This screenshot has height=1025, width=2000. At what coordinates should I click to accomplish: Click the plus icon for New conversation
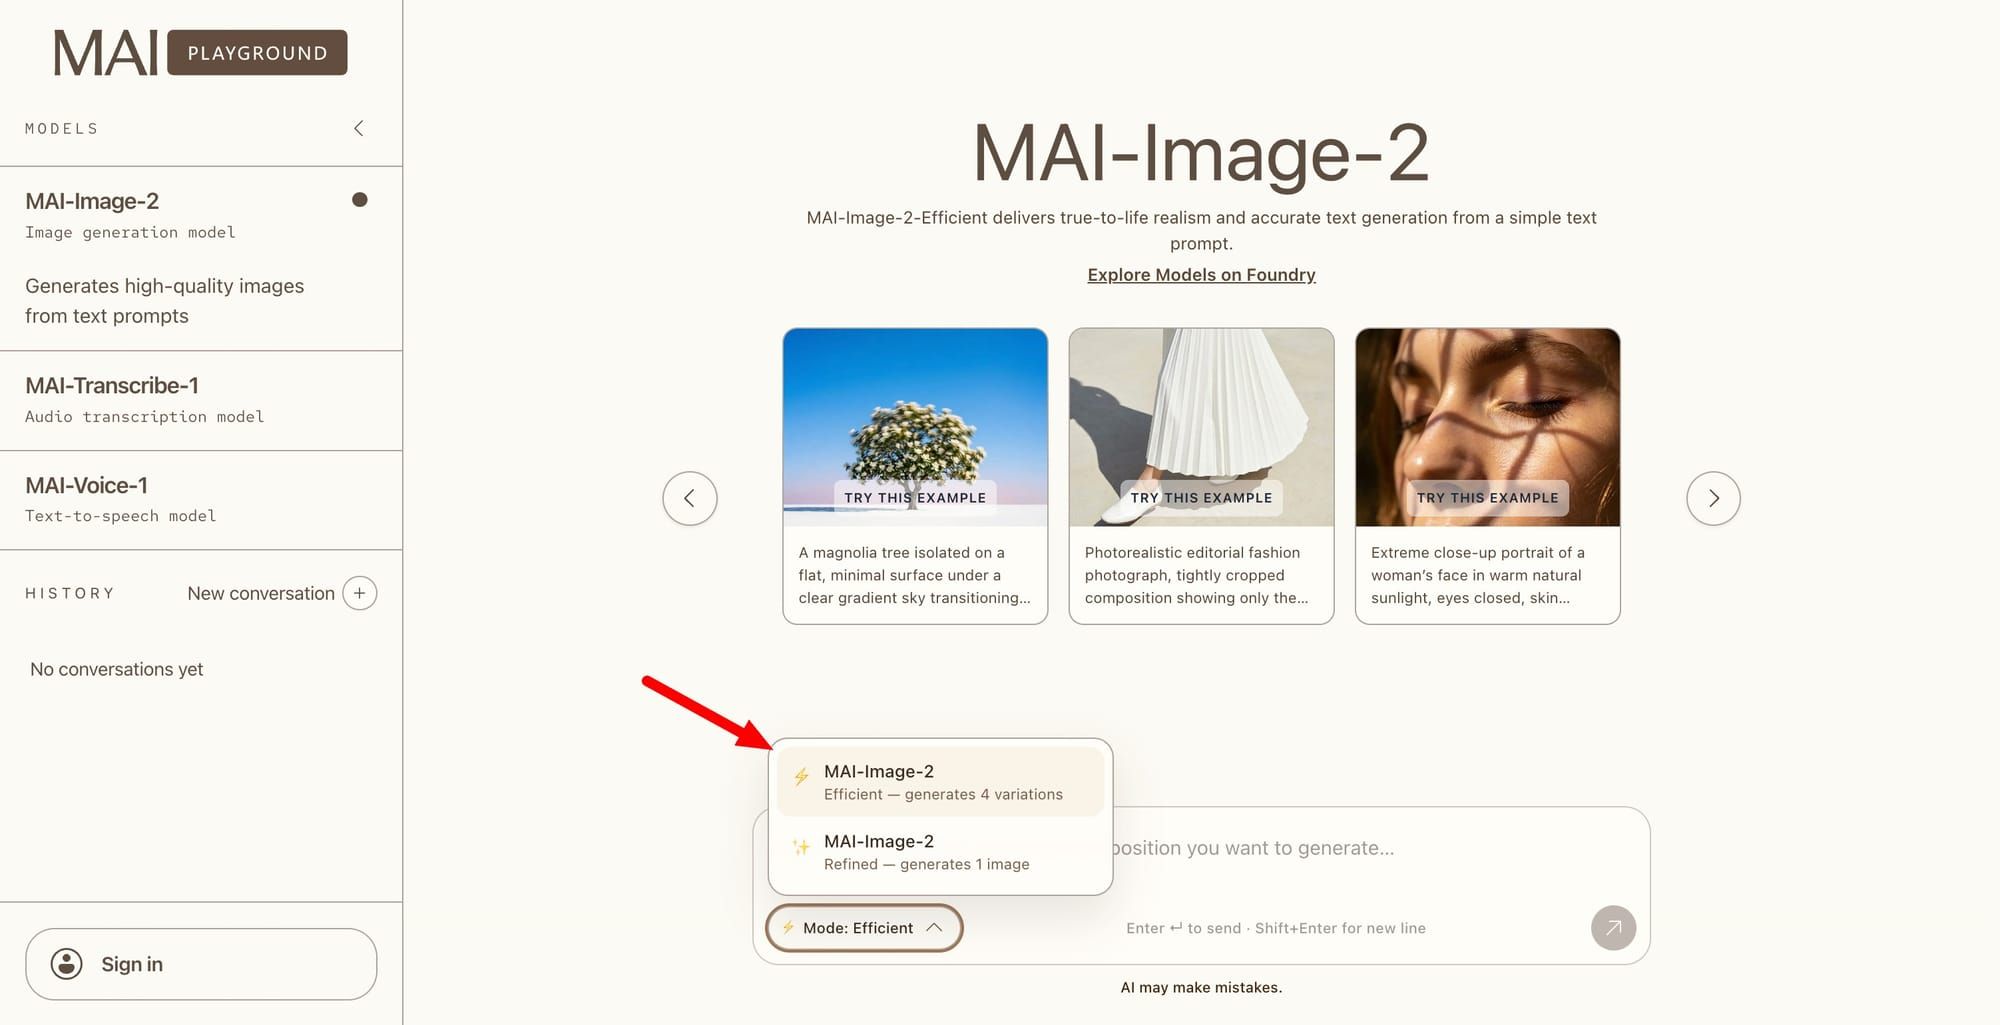360,593
